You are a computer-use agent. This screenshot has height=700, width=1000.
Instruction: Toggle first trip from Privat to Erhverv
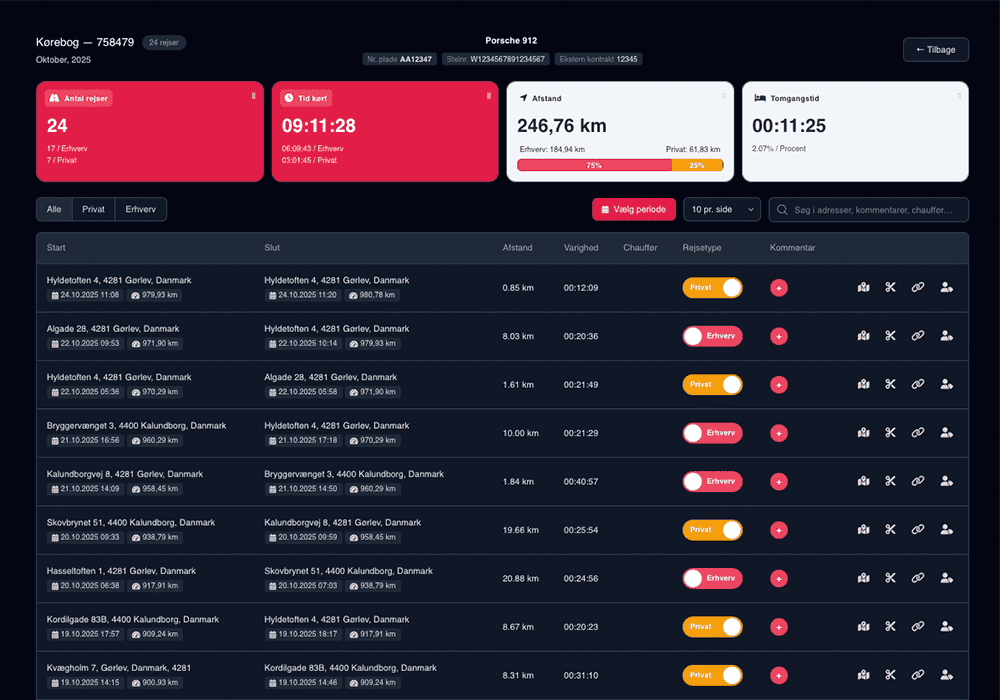[712, 288]
